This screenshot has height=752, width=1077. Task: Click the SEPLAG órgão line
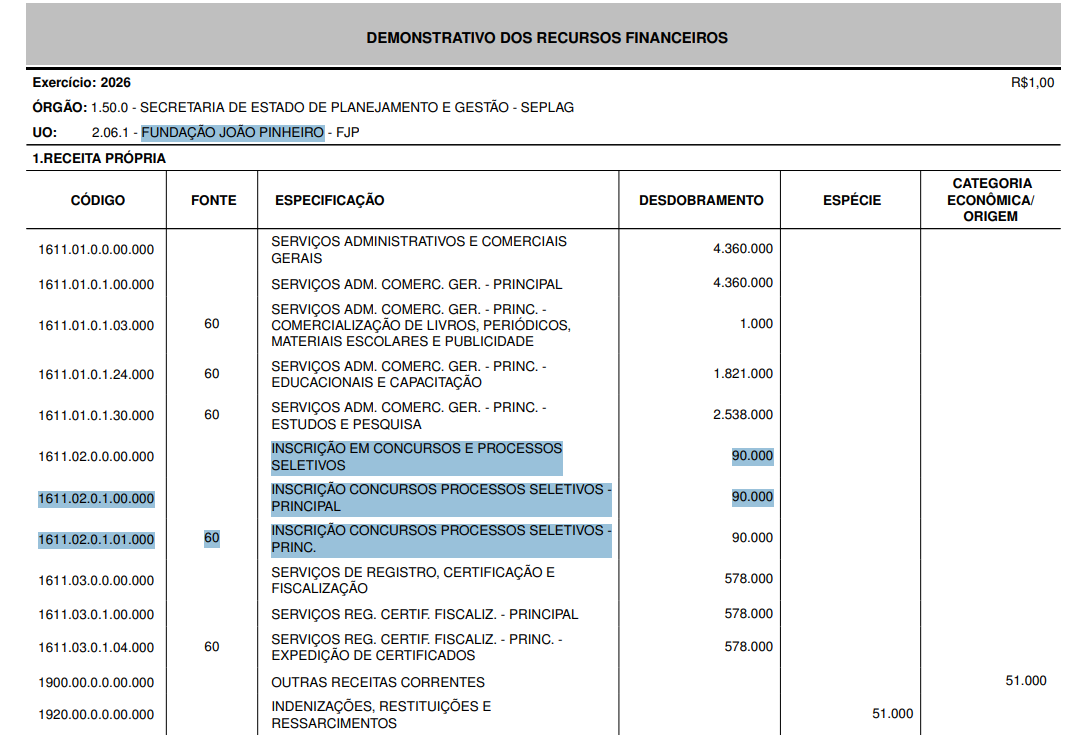(303, 108)
